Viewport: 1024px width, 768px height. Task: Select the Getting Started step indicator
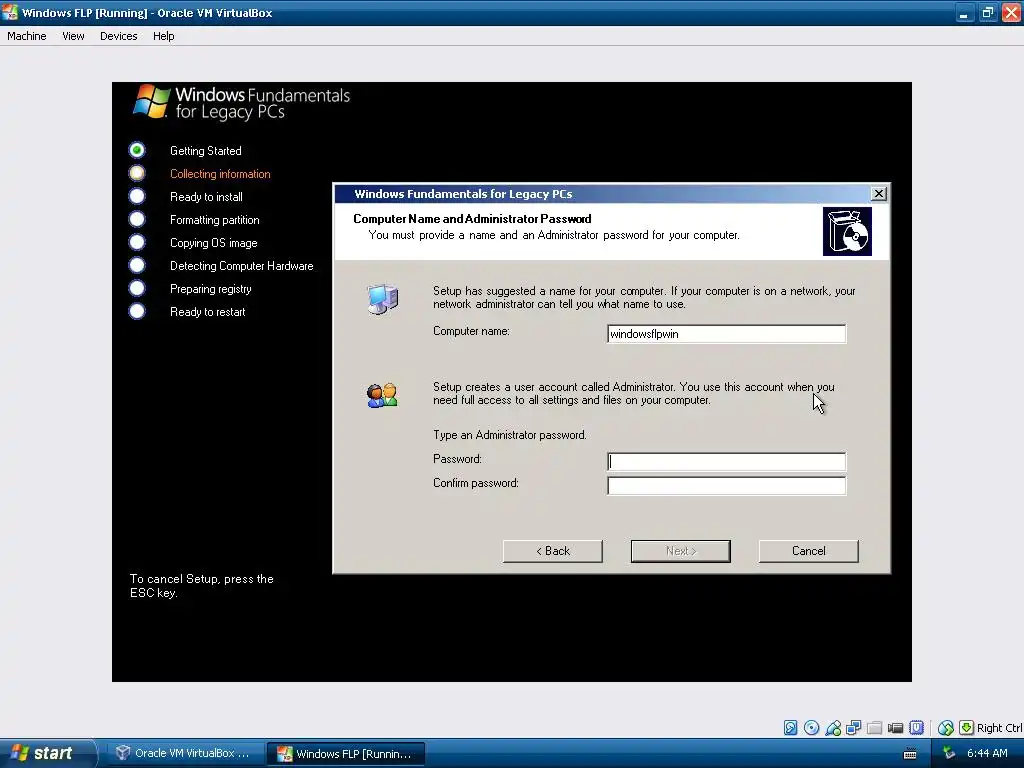[x=136, y=150]
